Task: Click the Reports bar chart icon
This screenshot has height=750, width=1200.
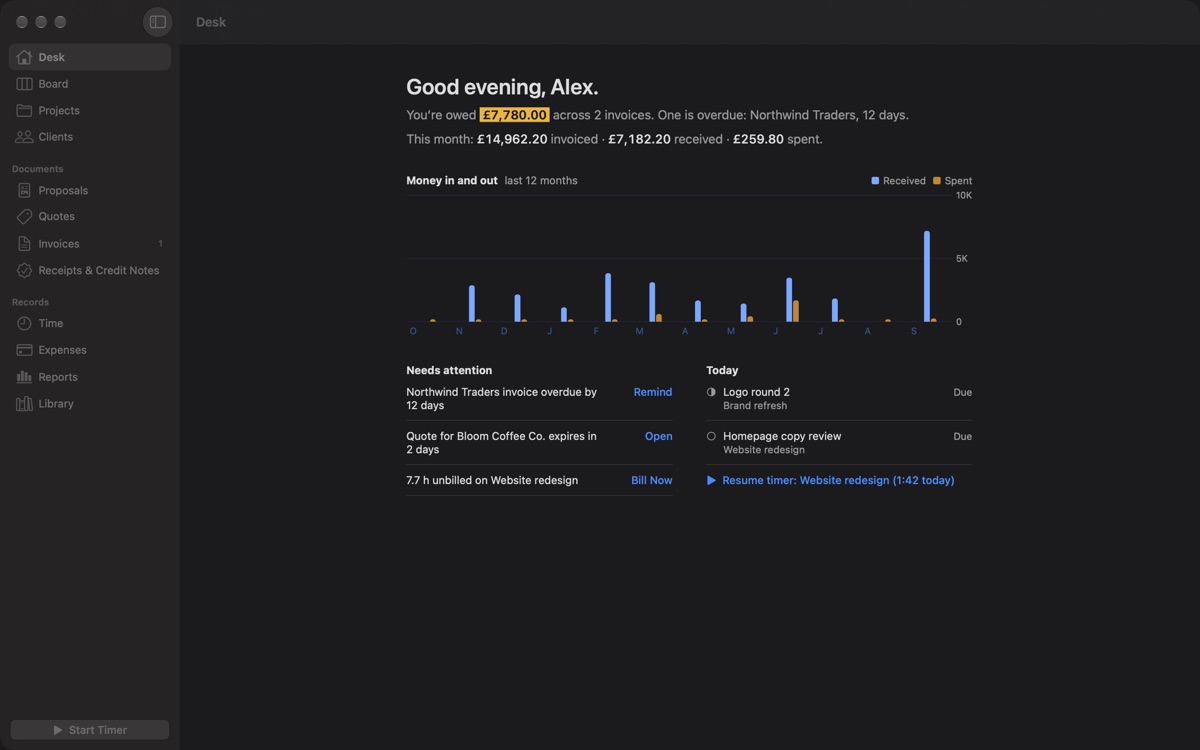Action: [24, 377]
